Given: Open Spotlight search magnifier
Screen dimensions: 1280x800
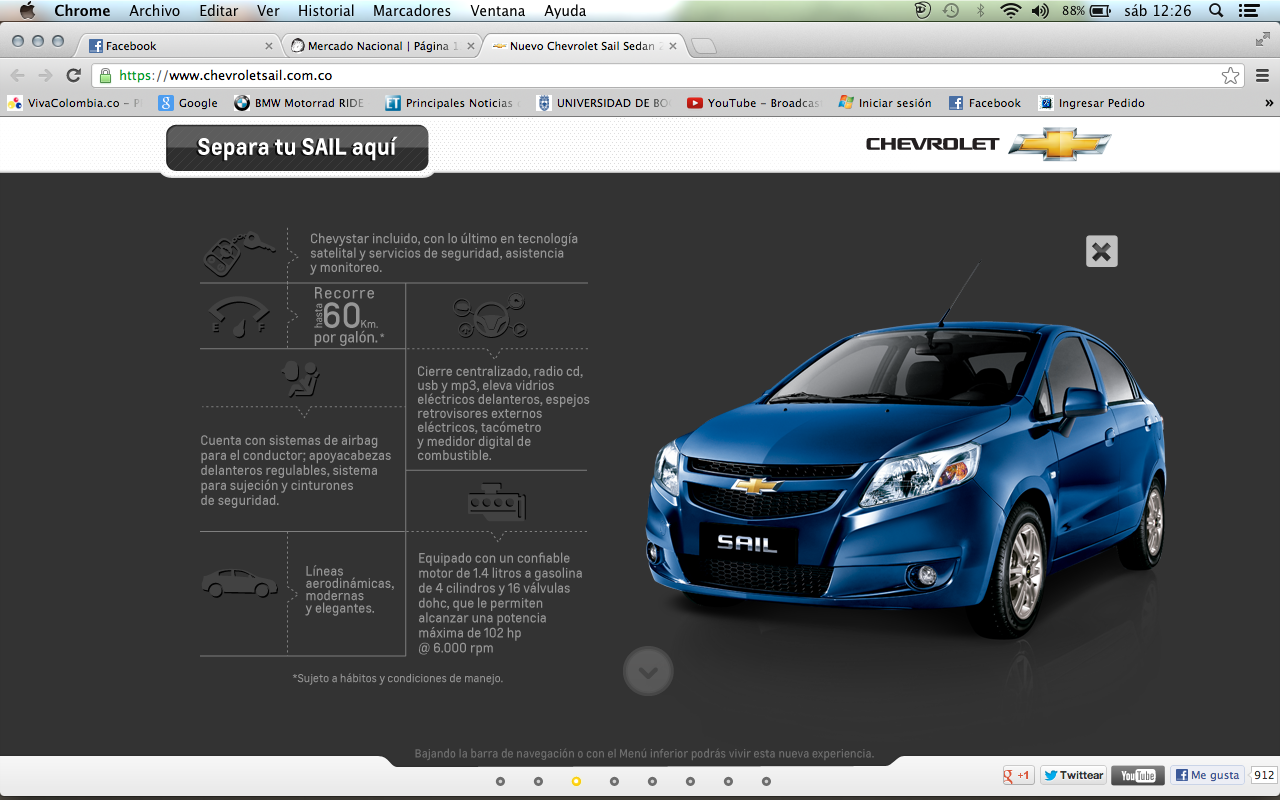Looking at the screenshot, I should [x=1216, y=11].
